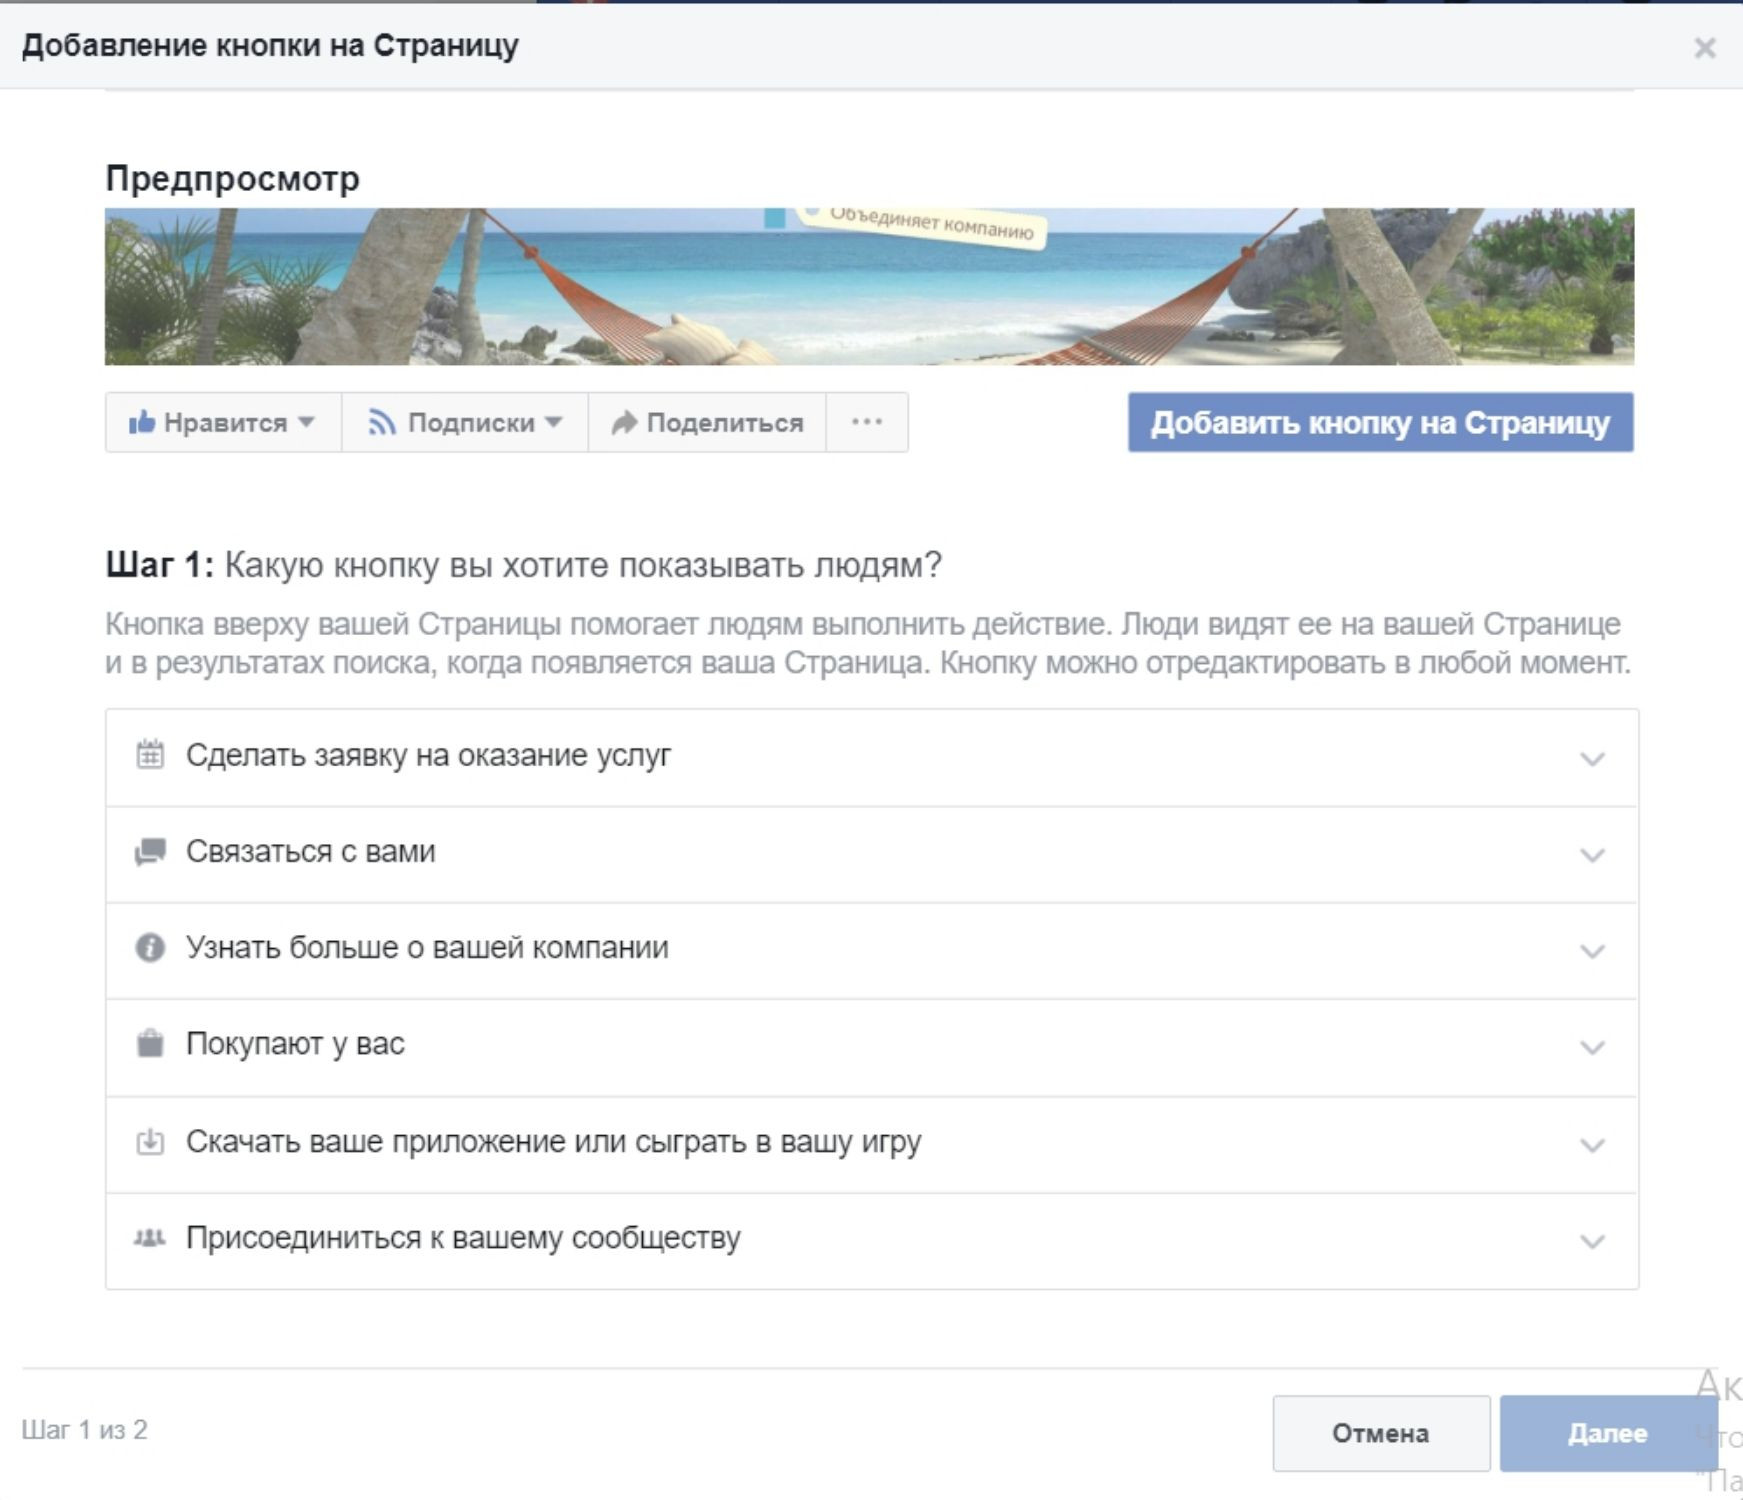
Task: Open the three-dots more options button
Action: pos(867,422)
